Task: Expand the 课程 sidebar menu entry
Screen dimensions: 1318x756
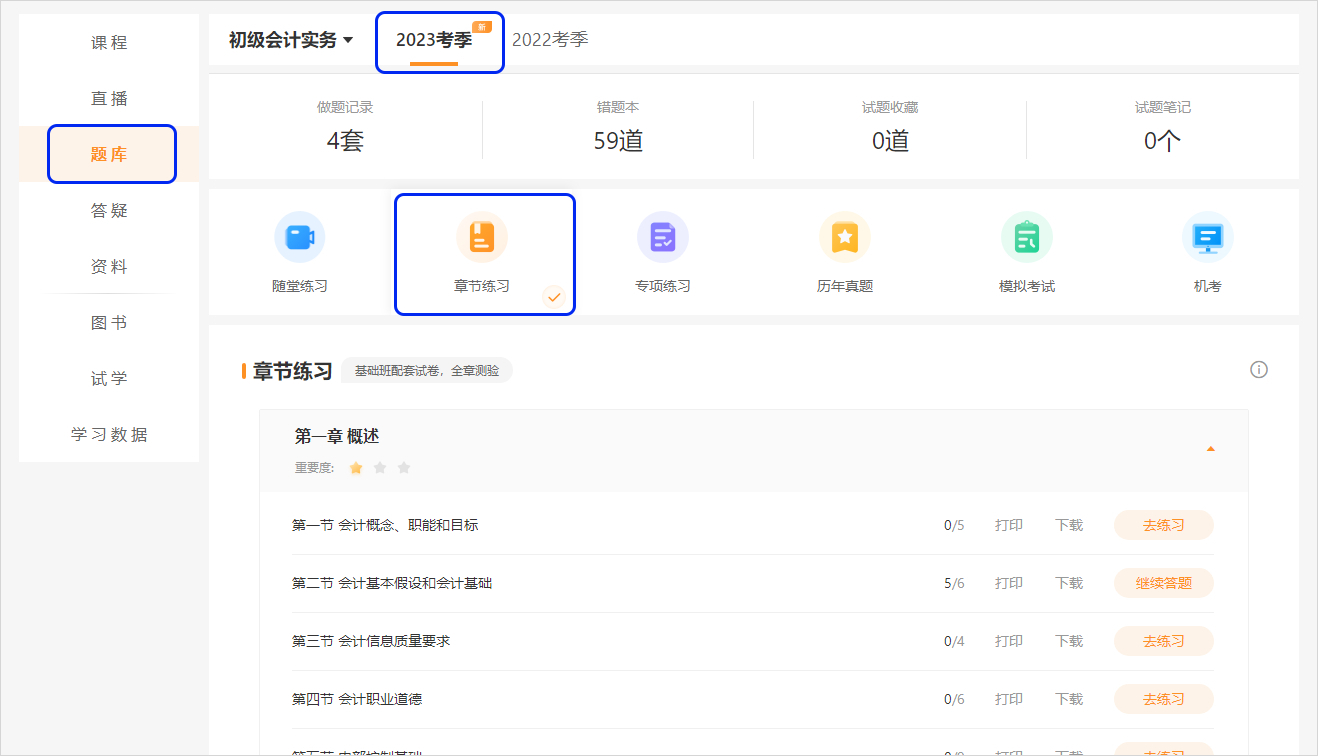Action: (x=108, y=42)
